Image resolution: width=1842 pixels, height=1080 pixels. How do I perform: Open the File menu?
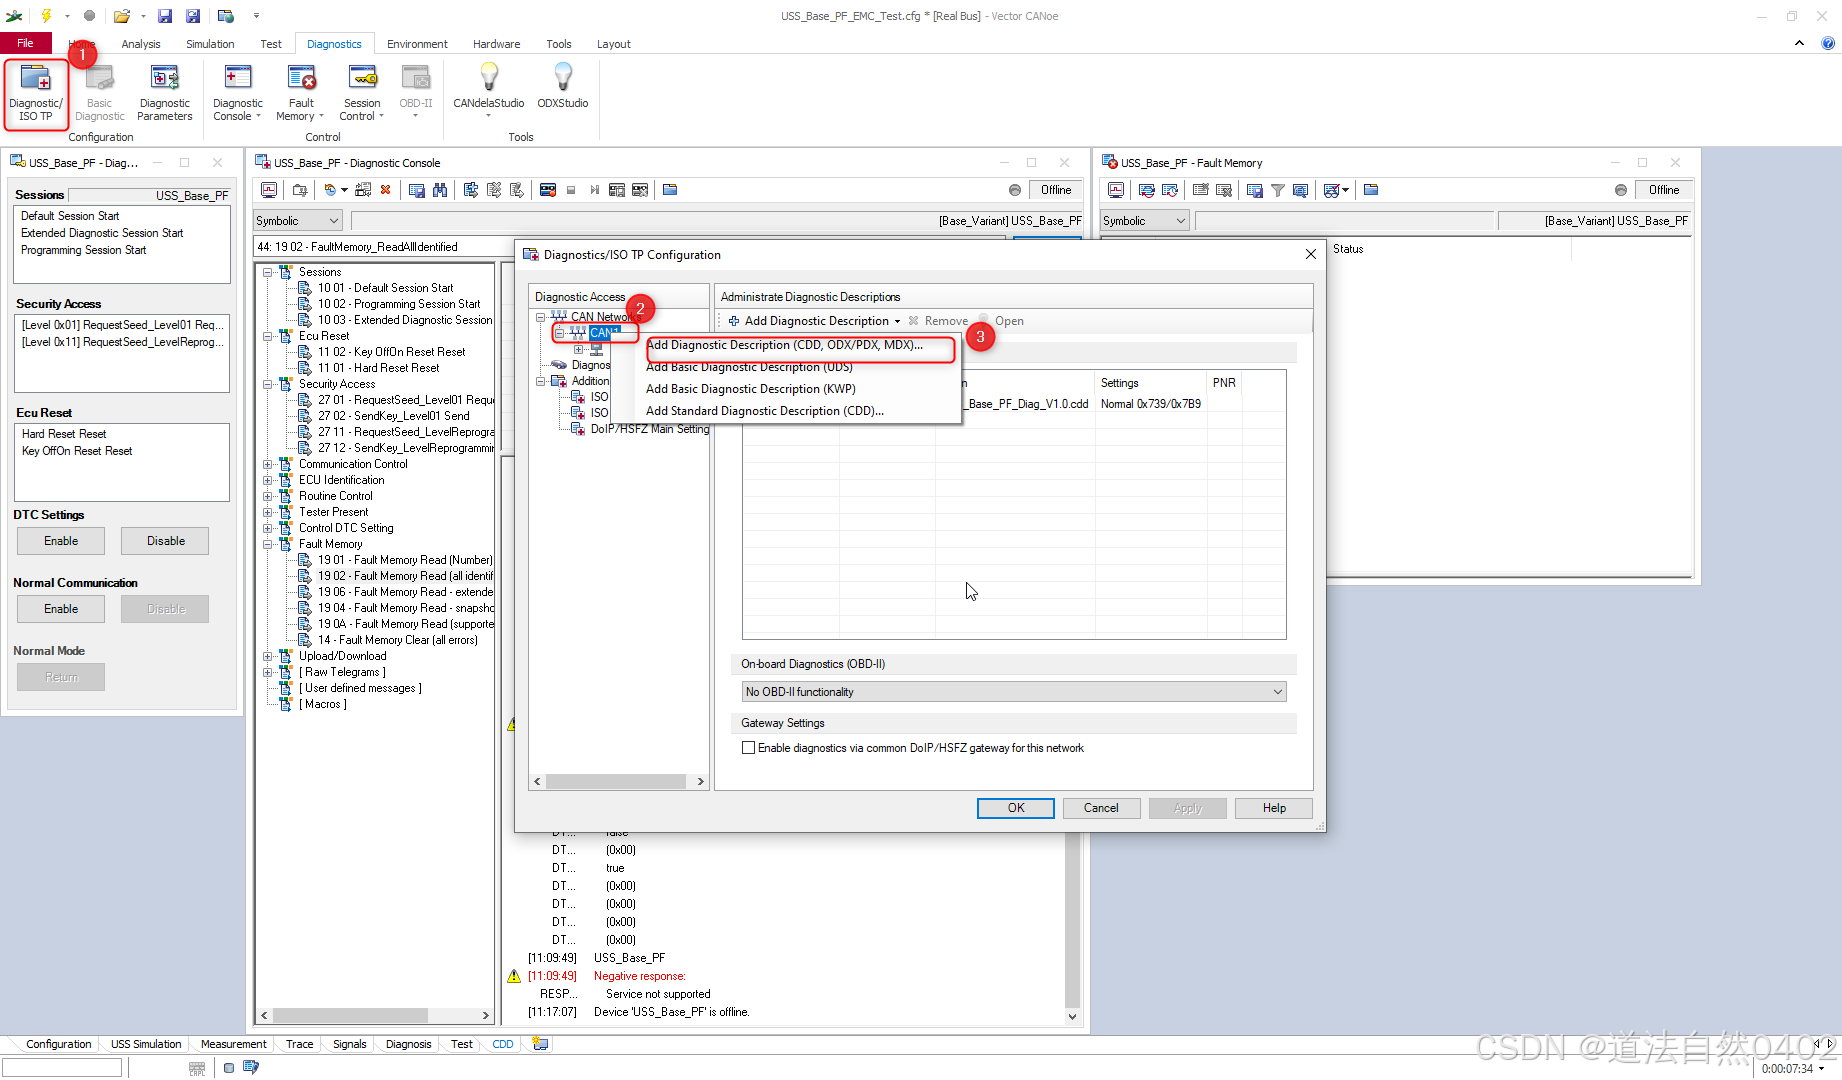click(25, 43)
